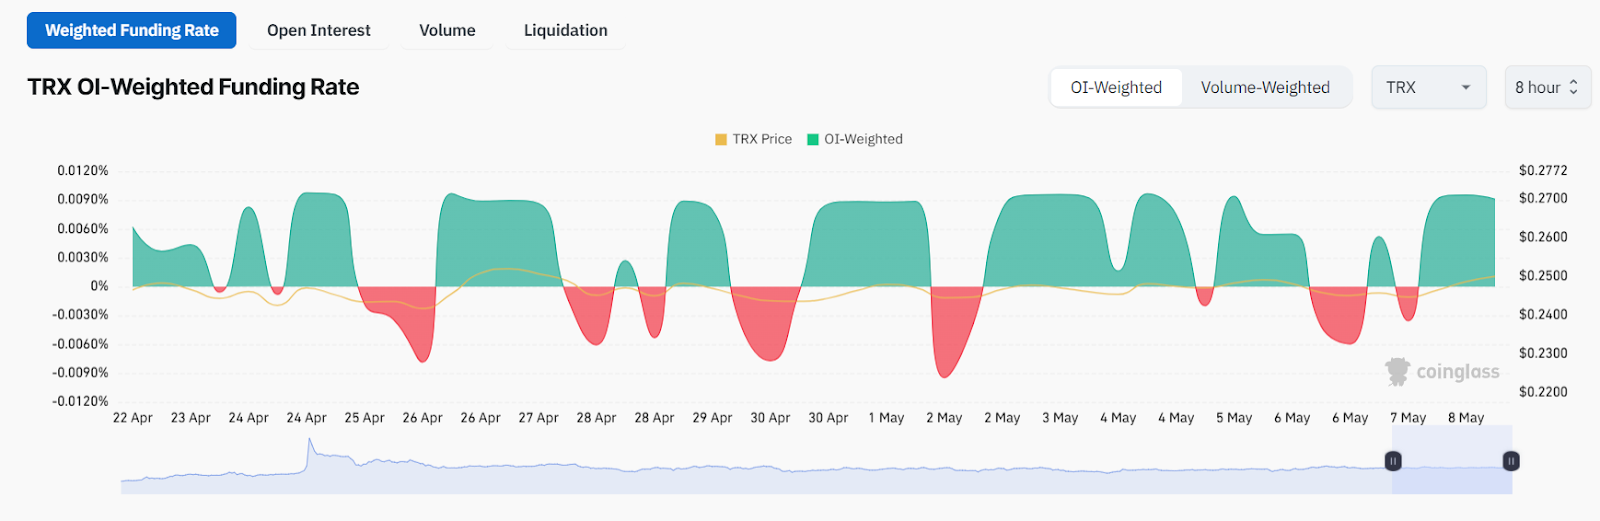
Task: Click the 1 May date label
Action: click(x=886, y=418)
